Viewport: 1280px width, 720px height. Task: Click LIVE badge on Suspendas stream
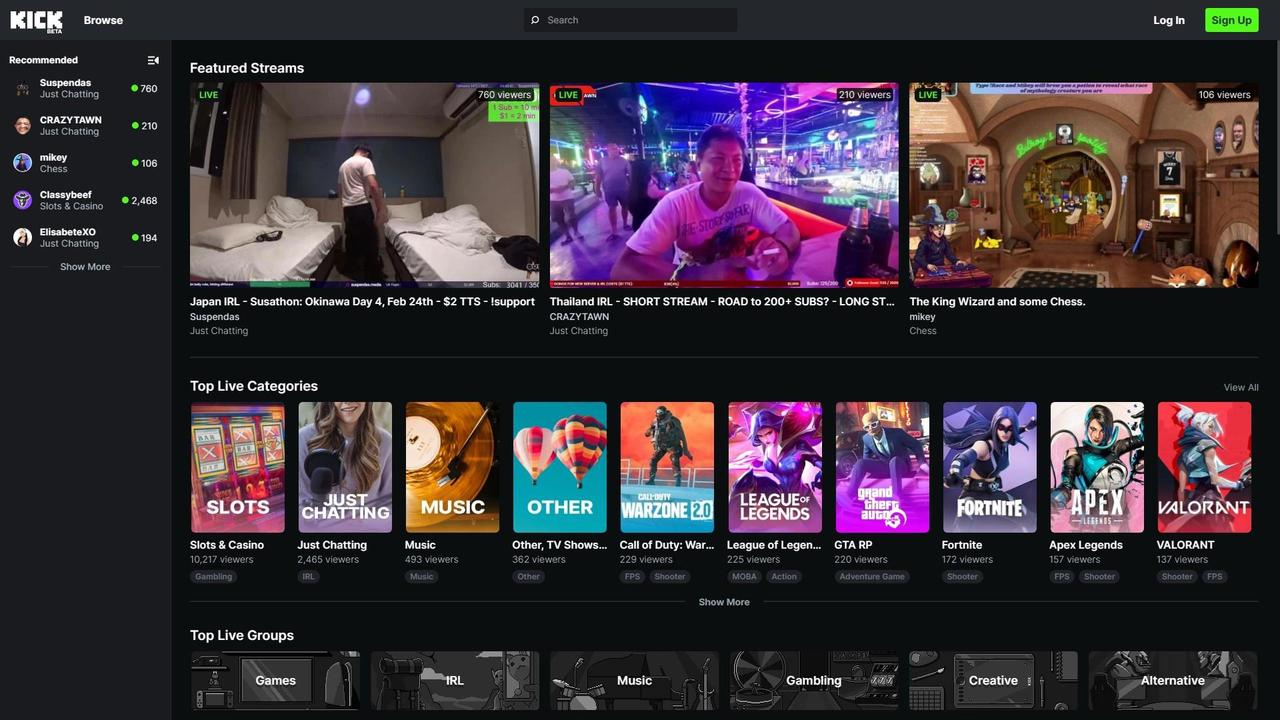click(x=208, y=95)
